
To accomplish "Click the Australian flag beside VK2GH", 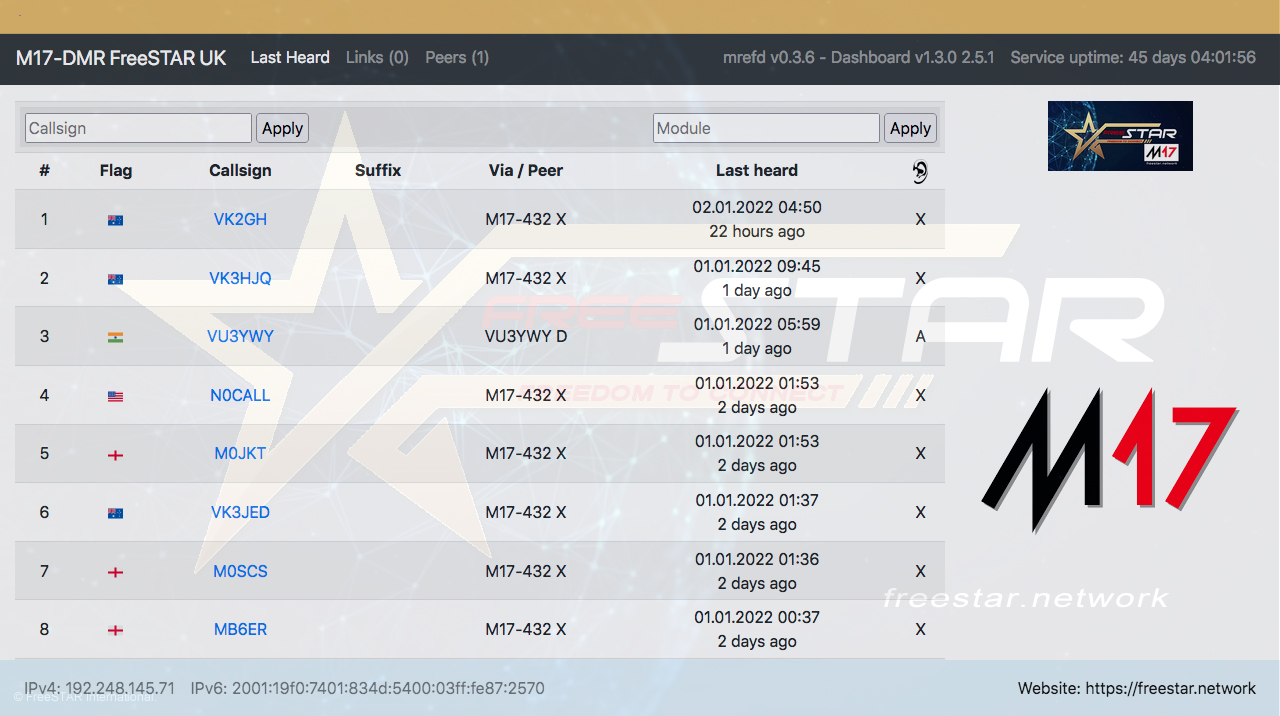I will 116,220.
